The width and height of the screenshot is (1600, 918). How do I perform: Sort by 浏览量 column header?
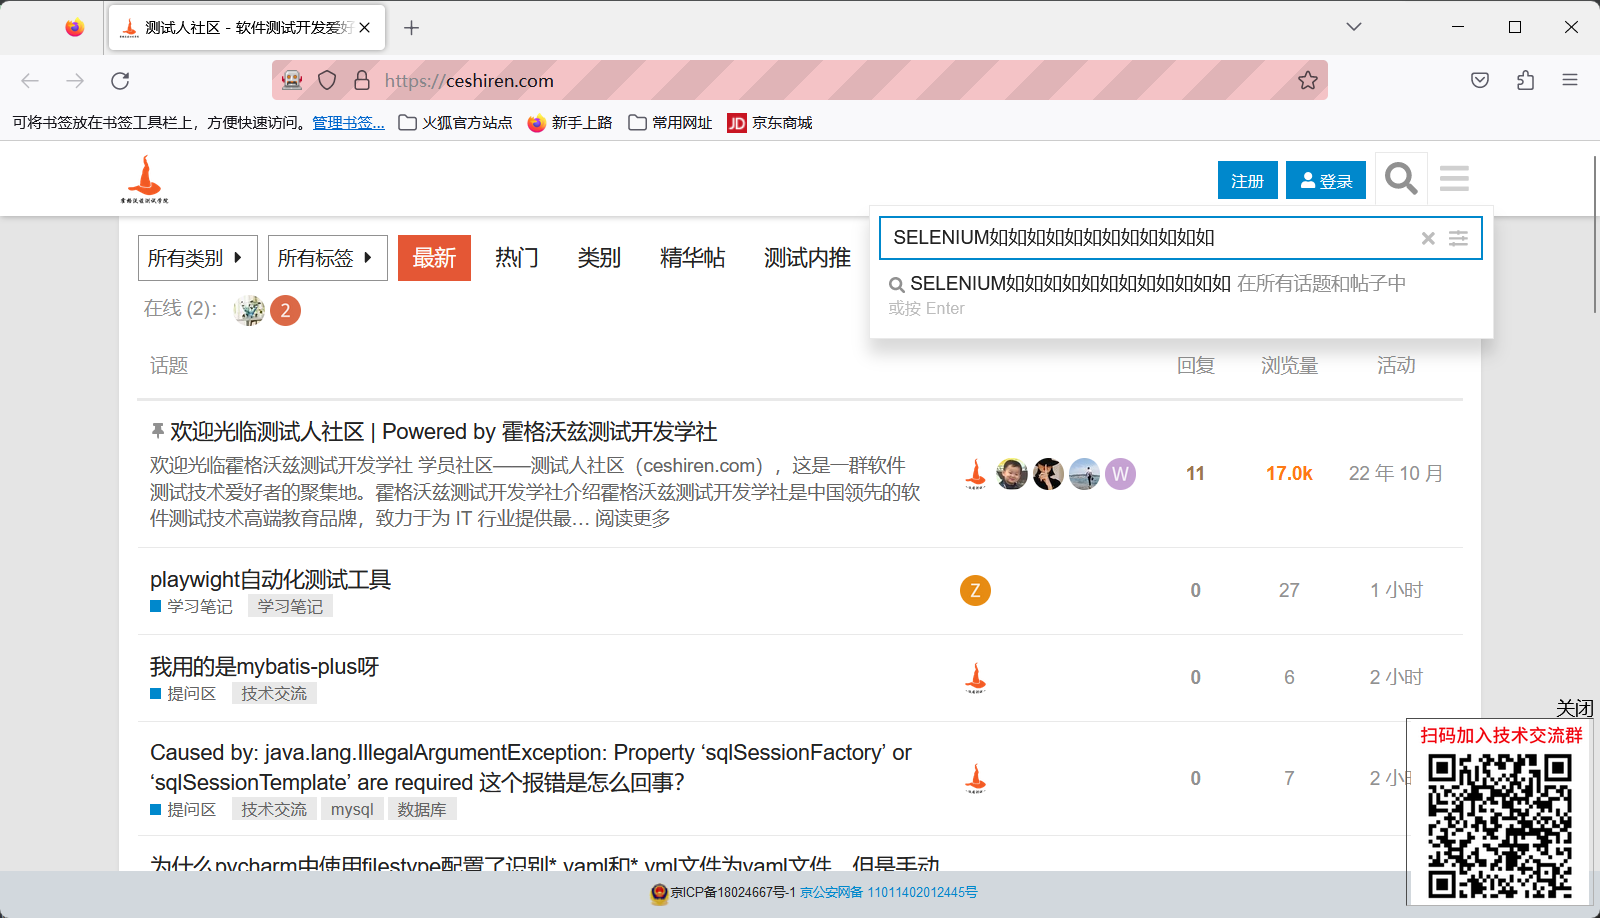click(x=1289, y=366)
